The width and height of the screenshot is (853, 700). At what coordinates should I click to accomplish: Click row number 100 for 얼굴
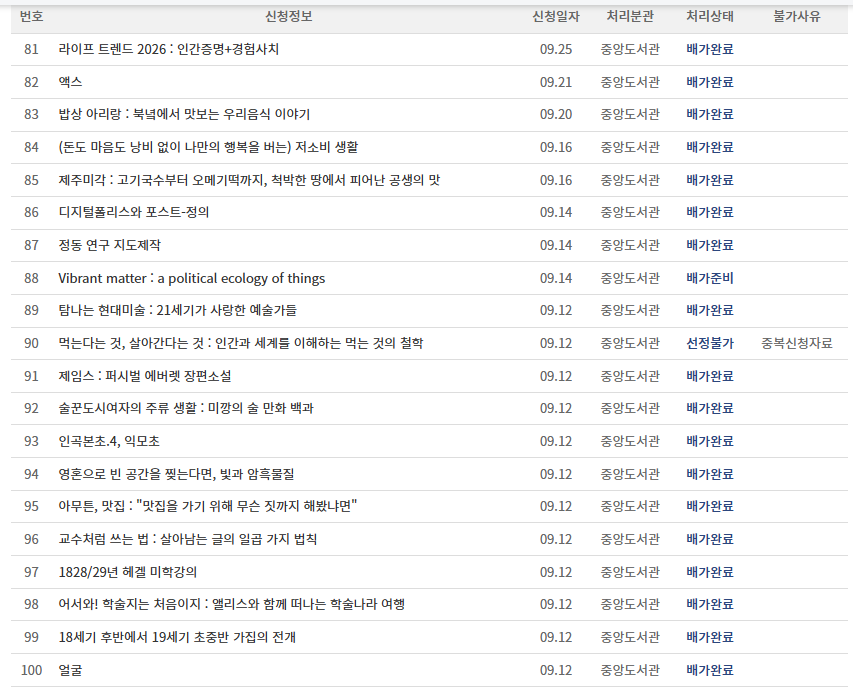(33, 670)
